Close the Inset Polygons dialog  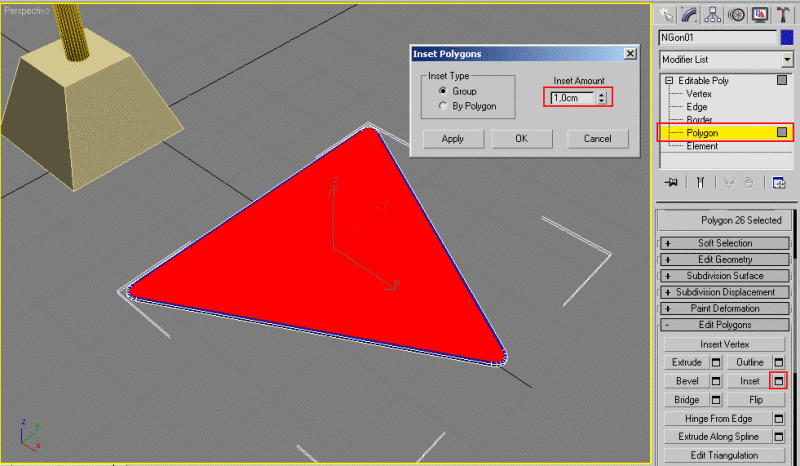[630, 54]
